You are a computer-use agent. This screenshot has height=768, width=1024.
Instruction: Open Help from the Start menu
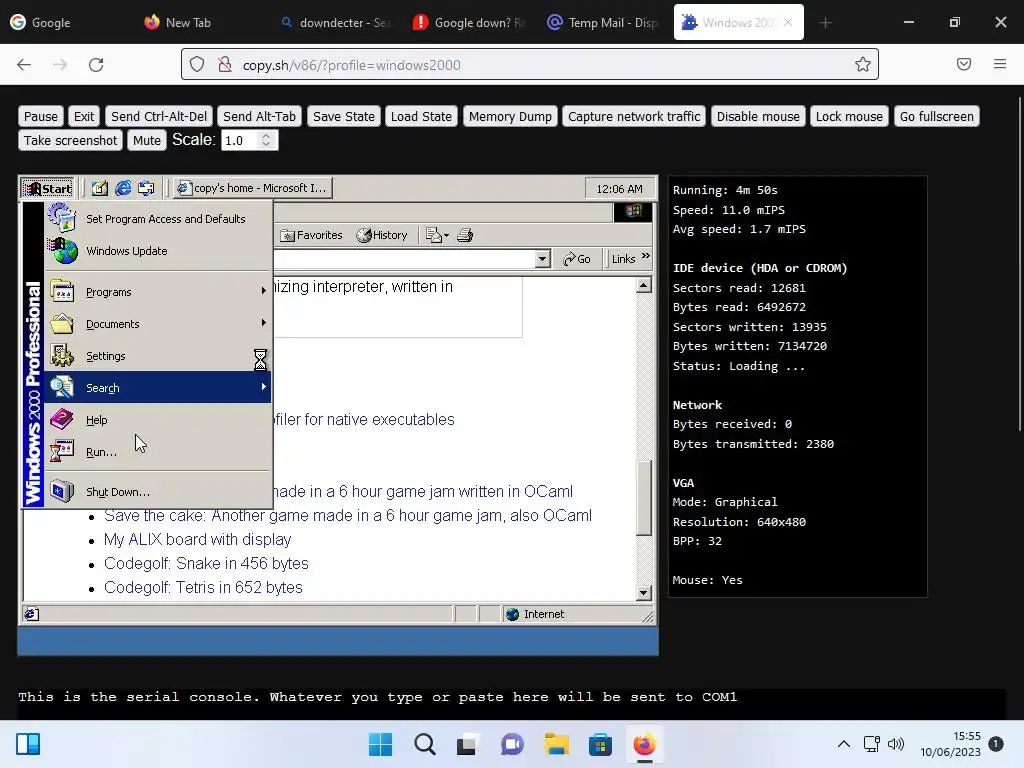[158, 420]
